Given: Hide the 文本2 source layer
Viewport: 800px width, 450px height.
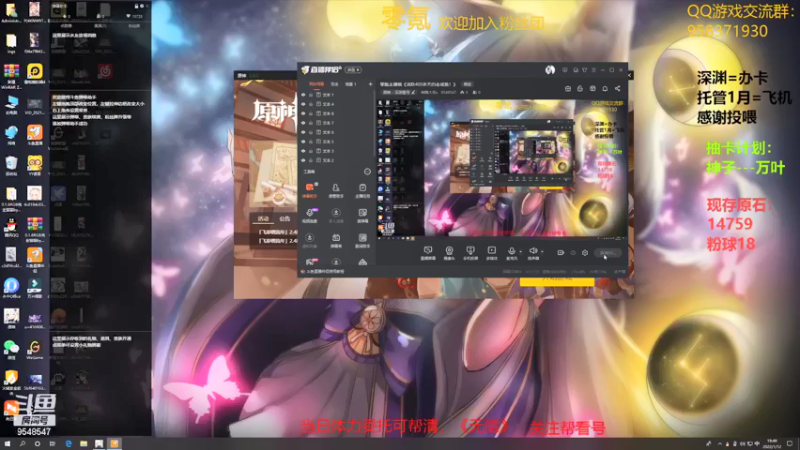Looking at the screenshot, I should coord(303,160).
